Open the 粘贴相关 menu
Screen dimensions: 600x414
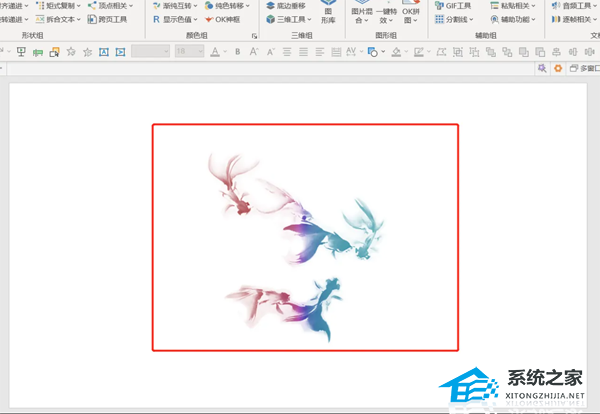pos(513,6)
